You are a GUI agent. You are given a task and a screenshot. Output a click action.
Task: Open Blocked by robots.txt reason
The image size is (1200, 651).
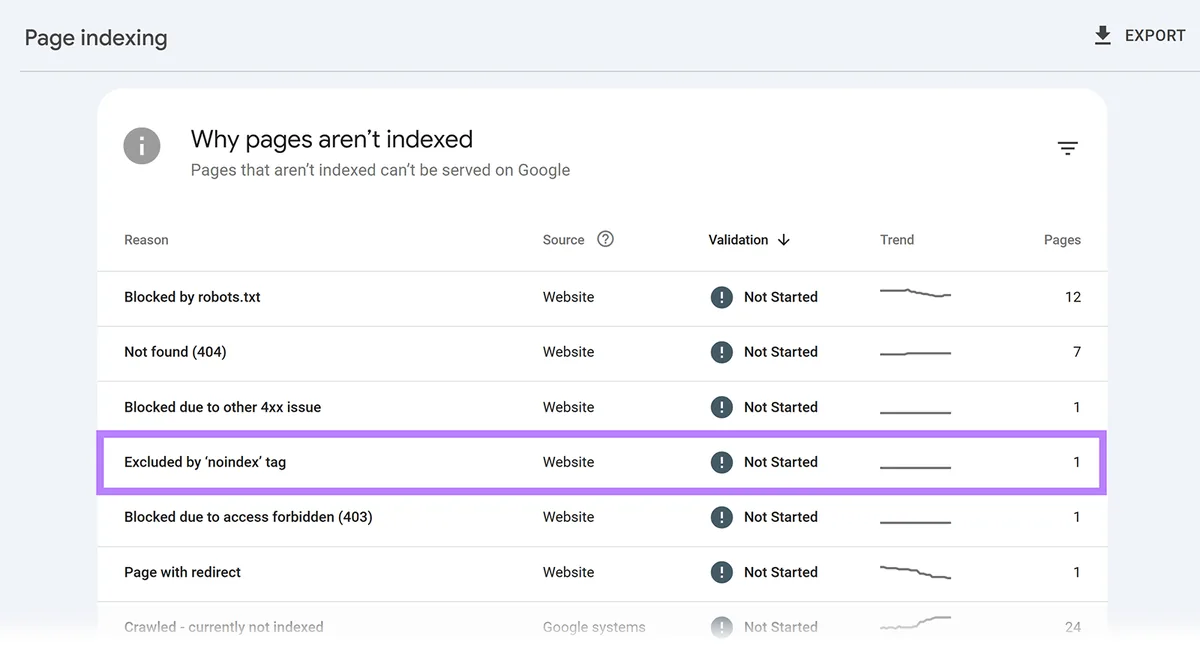[x=192, y=297]
